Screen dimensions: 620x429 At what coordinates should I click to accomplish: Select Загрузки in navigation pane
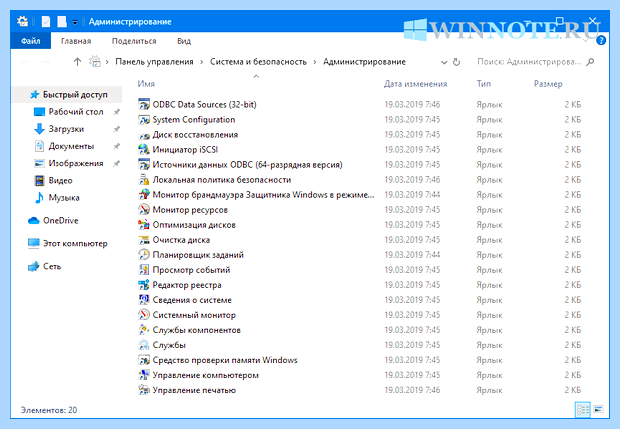66,129
